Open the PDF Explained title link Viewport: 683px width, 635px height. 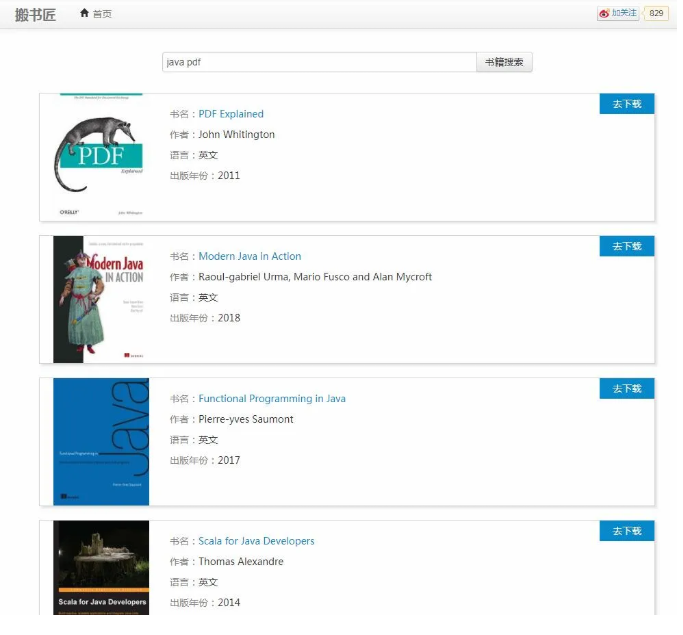(233, 115)
